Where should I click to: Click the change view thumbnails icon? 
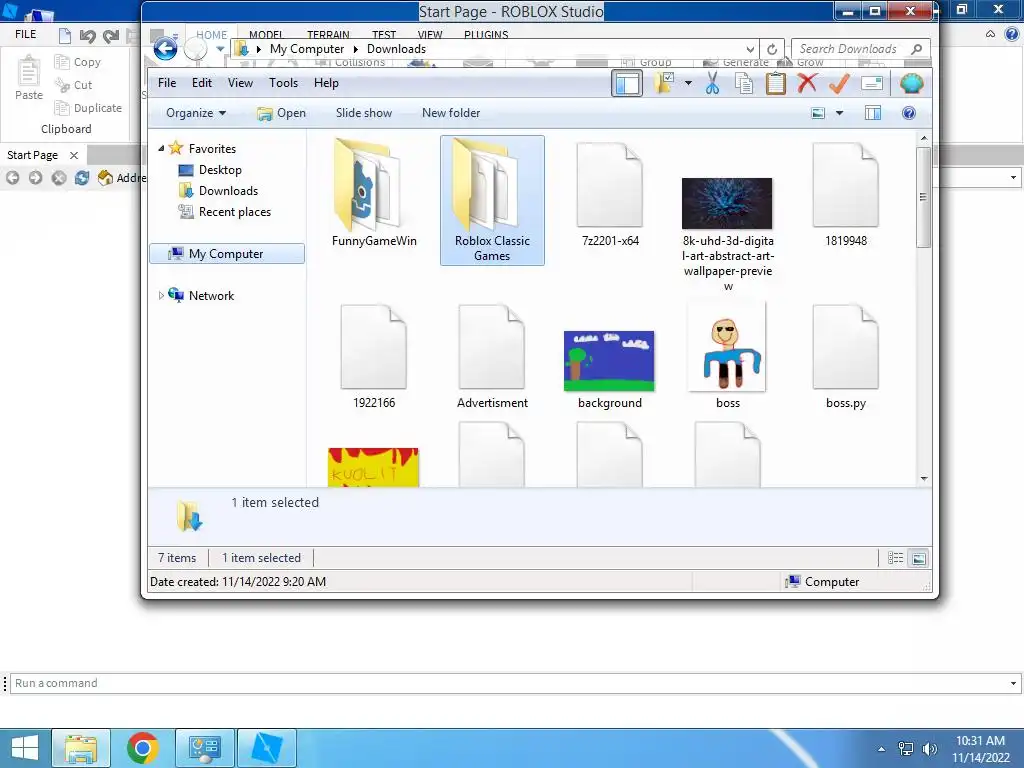tap(818, 113)
